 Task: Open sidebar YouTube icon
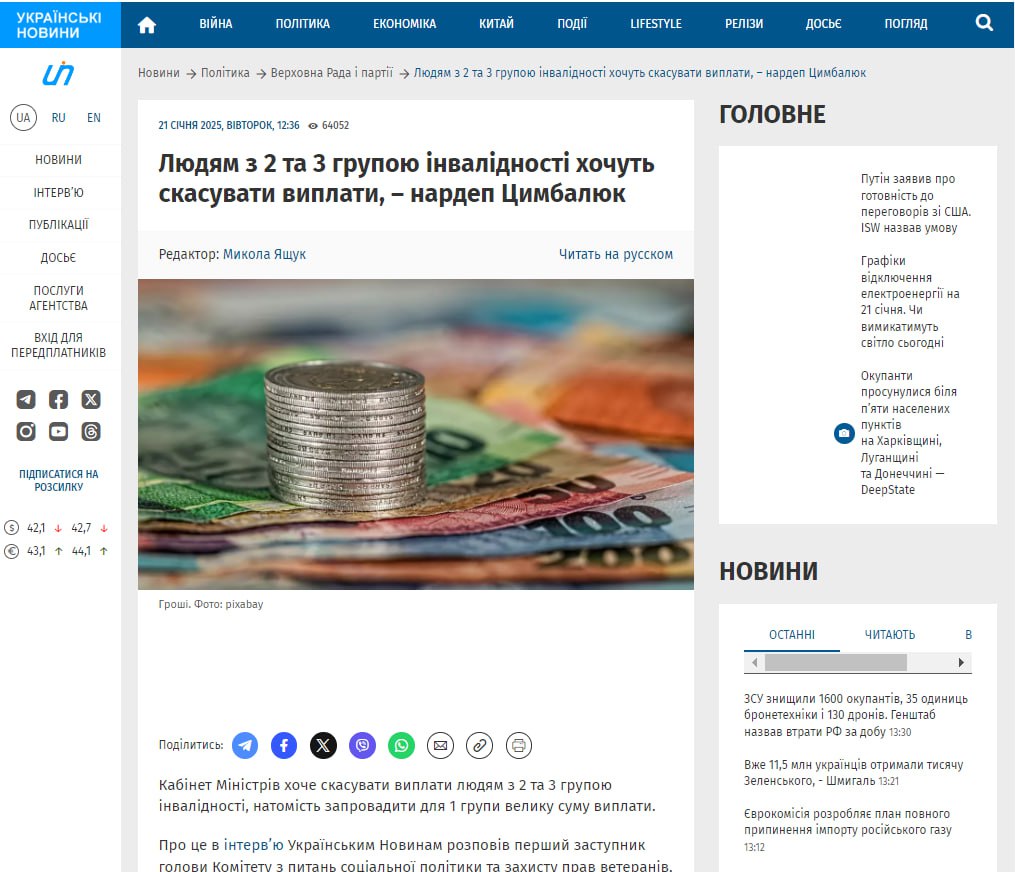[58, 432]
